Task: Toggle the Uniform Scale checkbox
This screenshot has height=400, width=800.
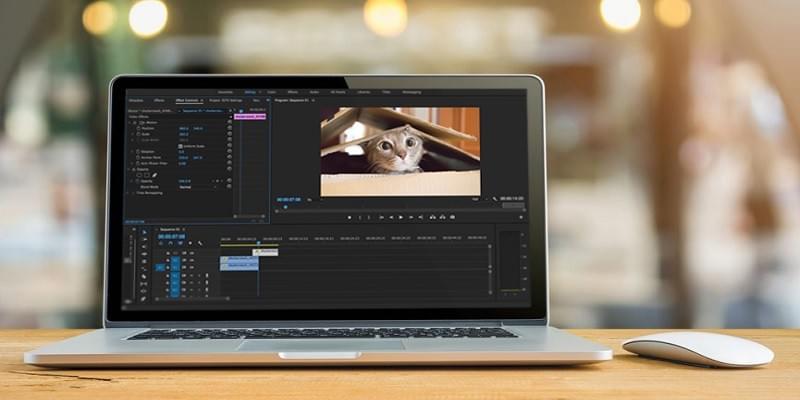Action: [x=180, y=146]
